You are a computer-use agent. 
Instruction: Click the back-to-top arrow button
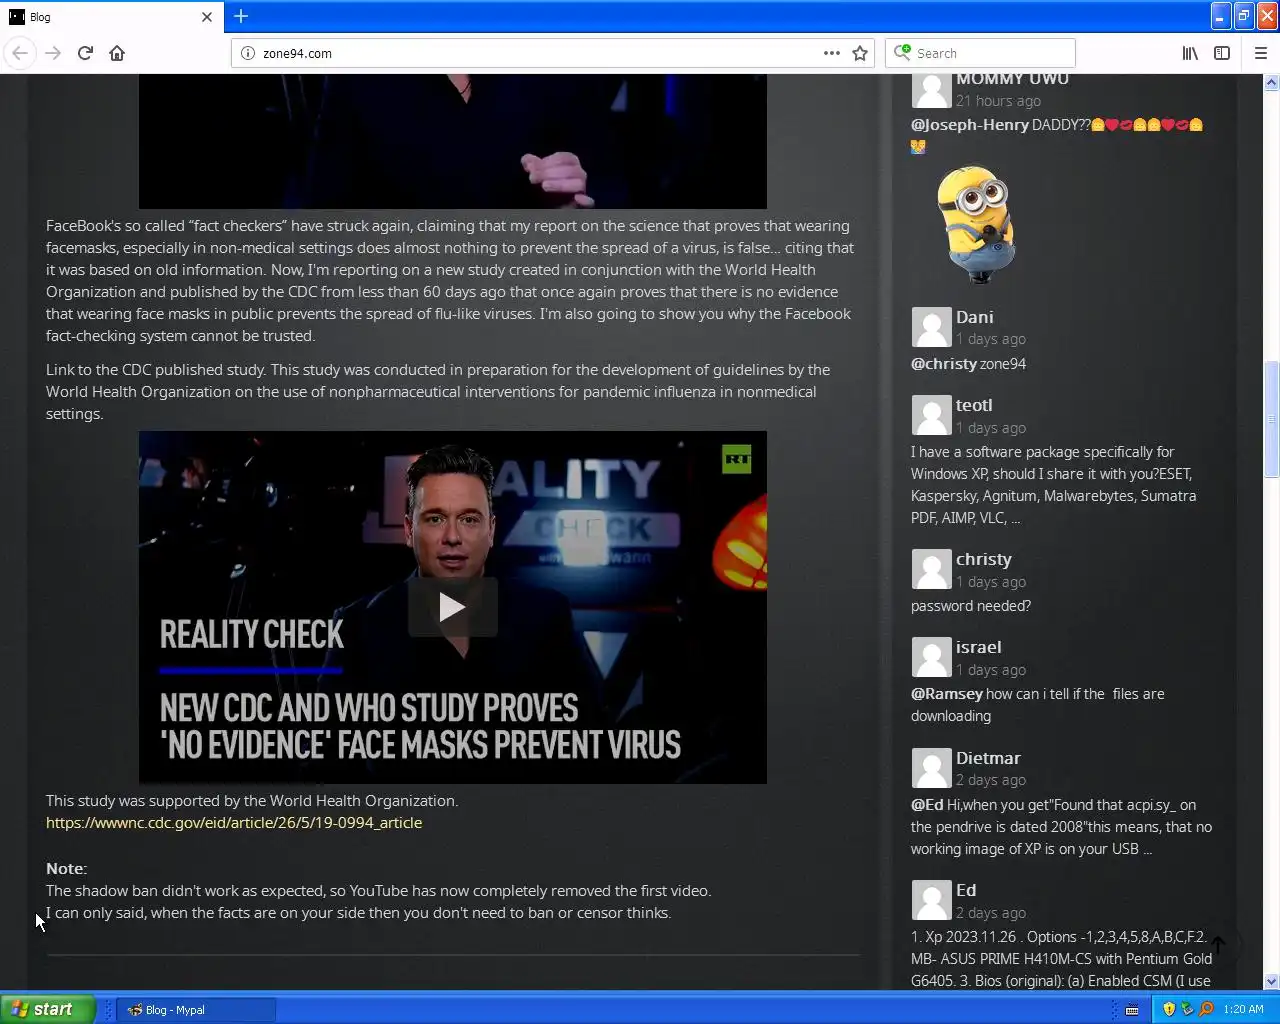[1218, 944]
